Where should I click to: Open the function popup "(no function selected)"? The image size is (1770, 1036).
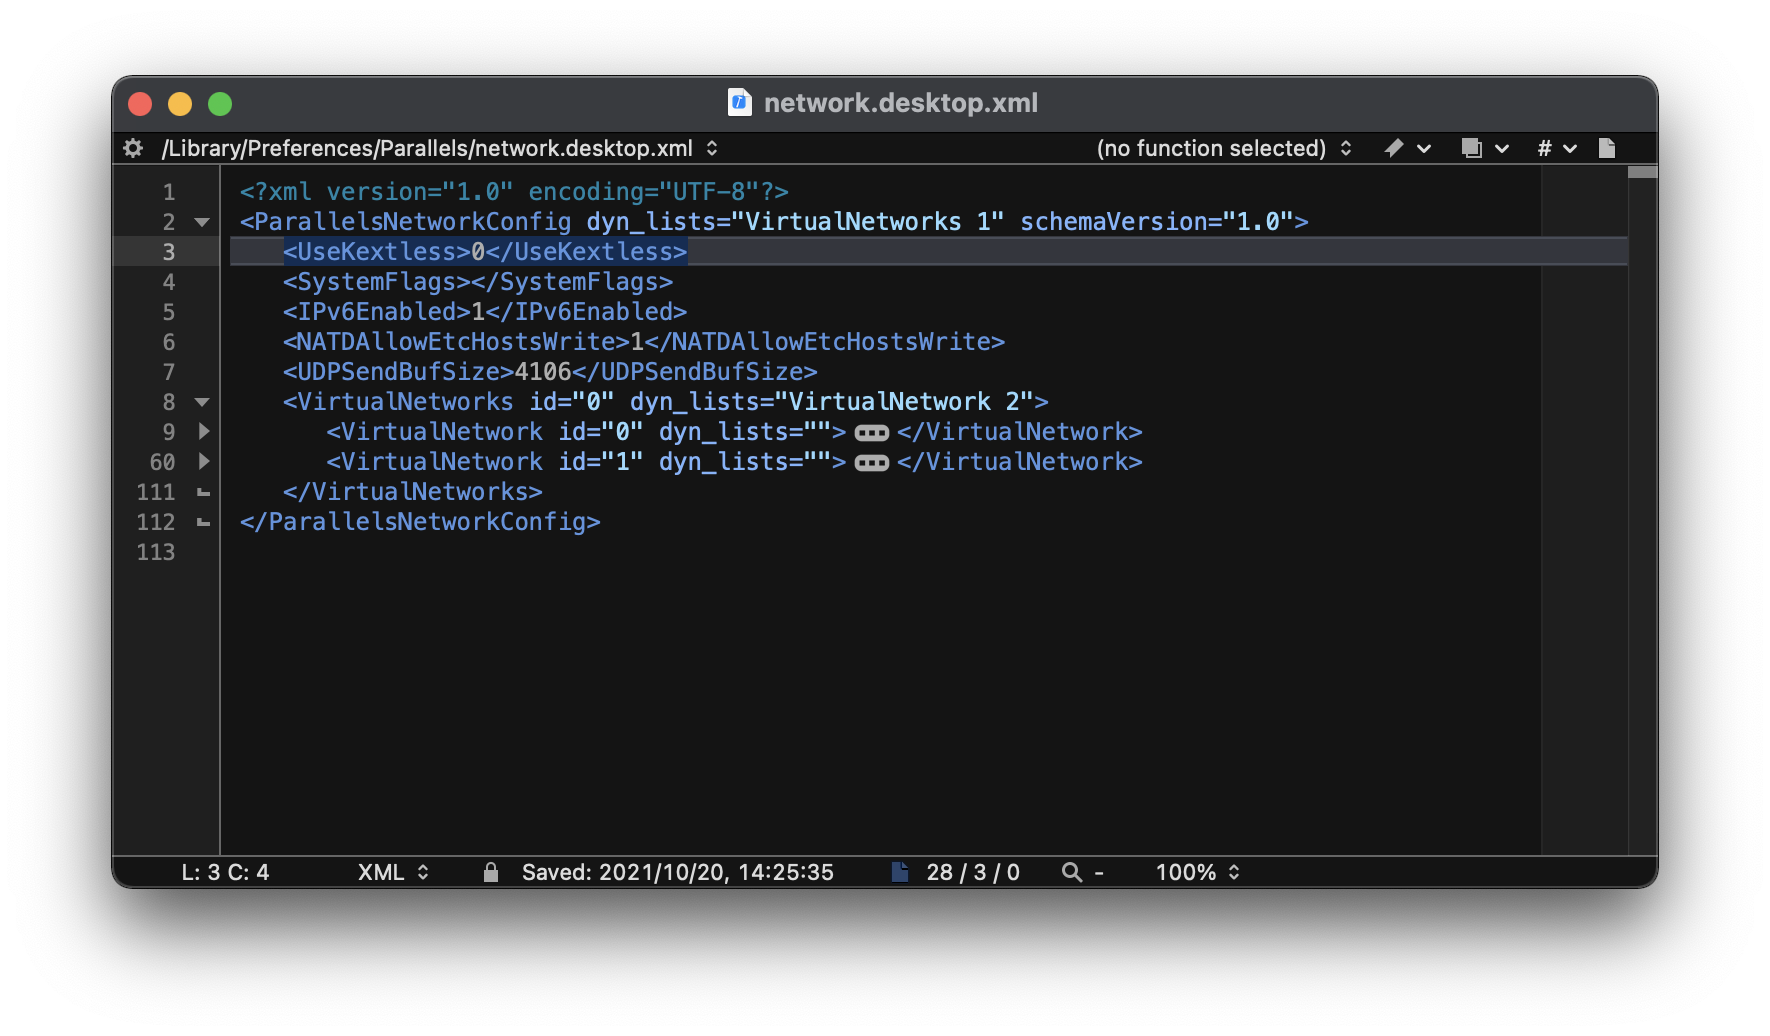(1224, 148)
